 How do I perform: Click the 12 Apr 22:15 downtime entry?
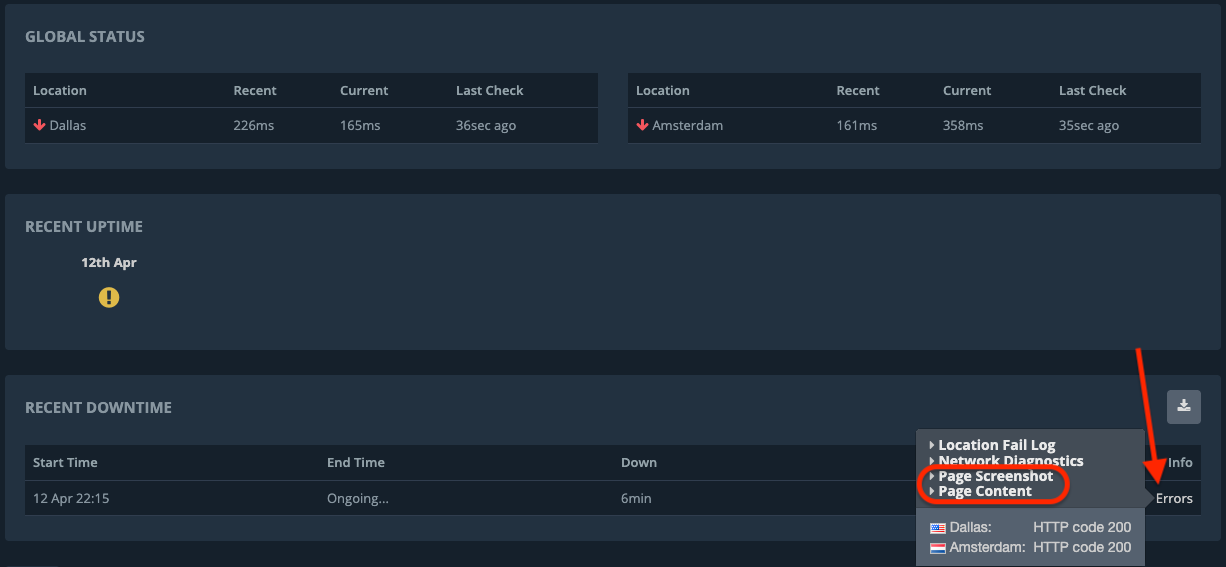coord(71,498)
